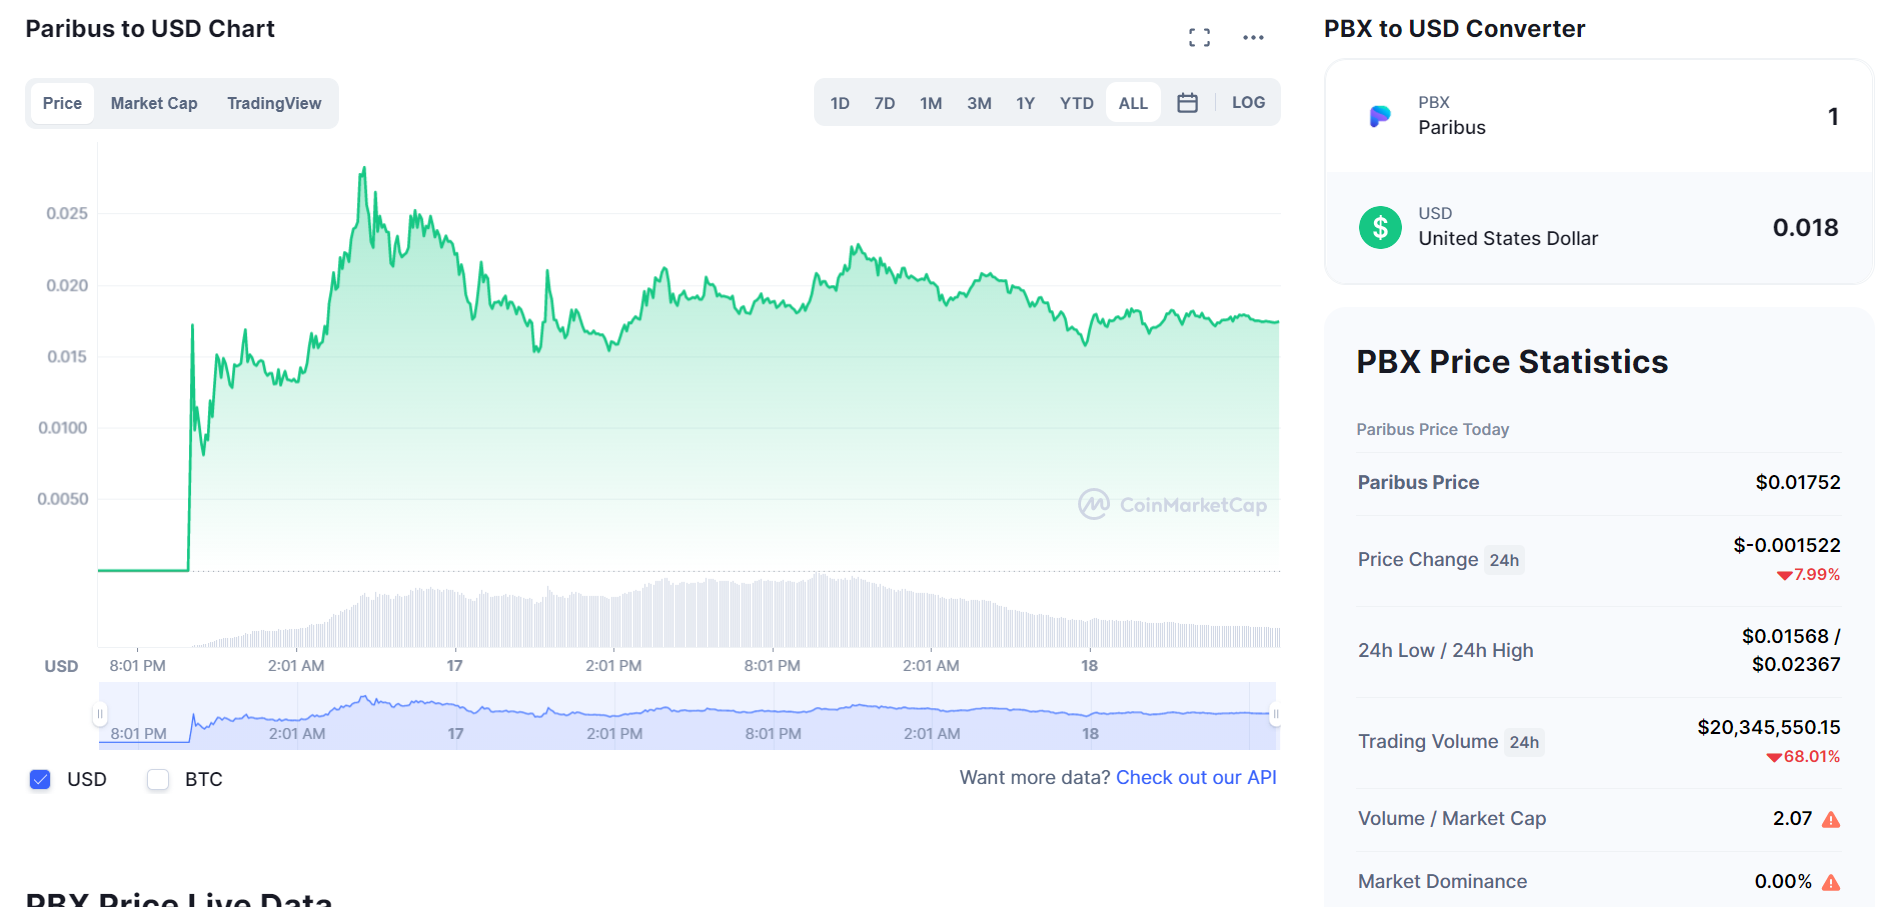Select the 1Y time range
Image resolution: width=1884 pixels, height=907 pixels.
pyautogui.click(x=1025, y=103)
